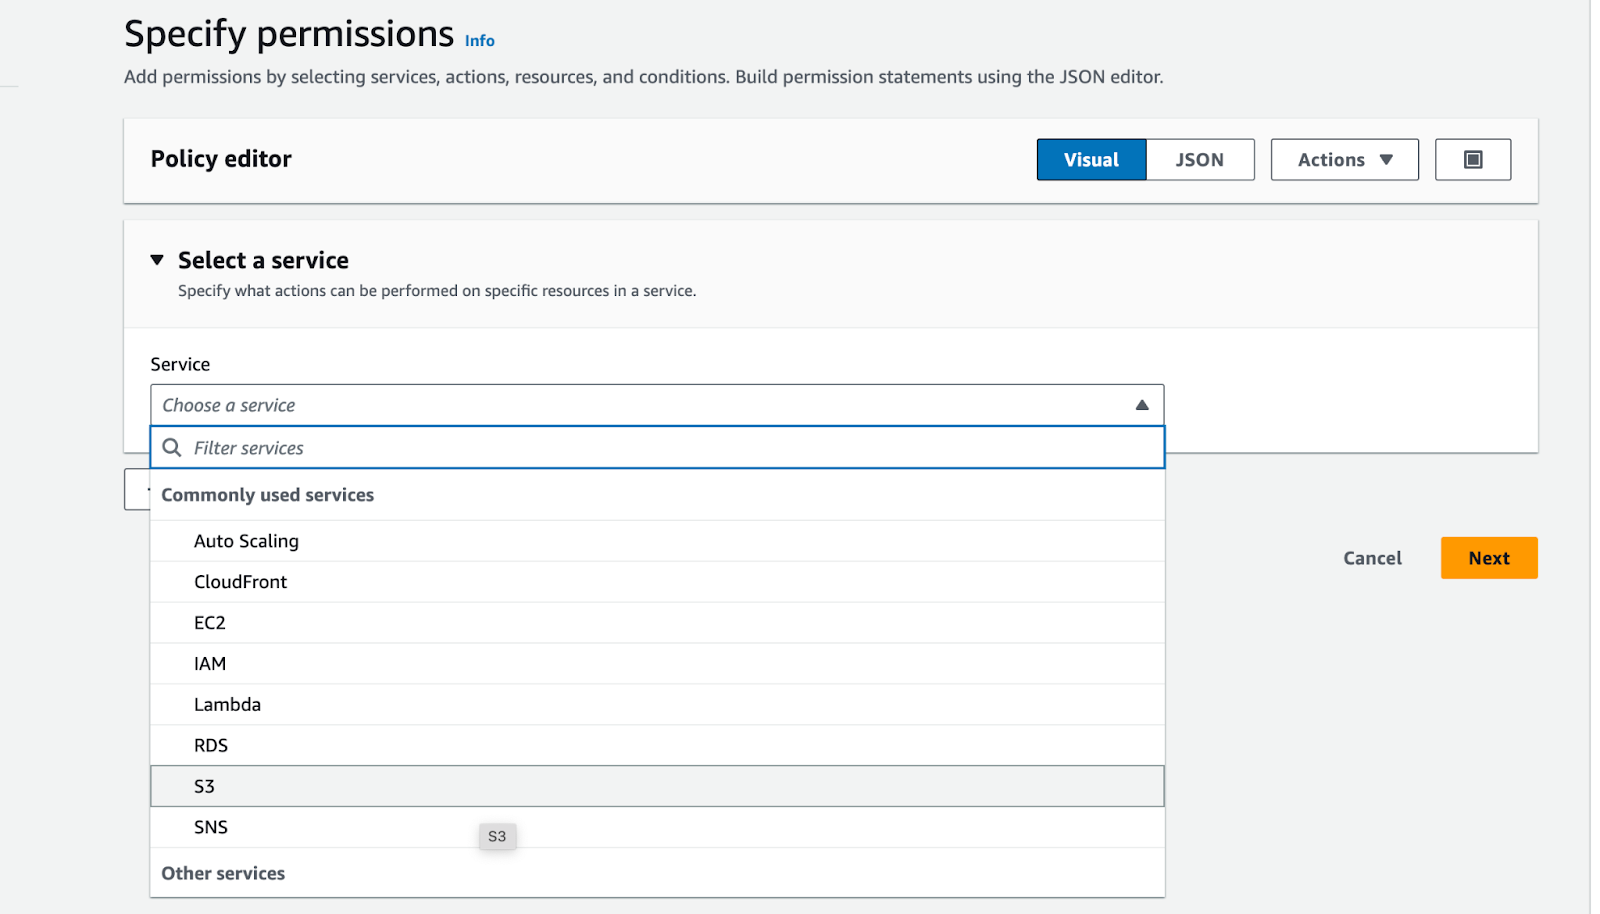Choose SNS from the service list
This screenshot has height=914, width=1600.
[x=211, y=828]
